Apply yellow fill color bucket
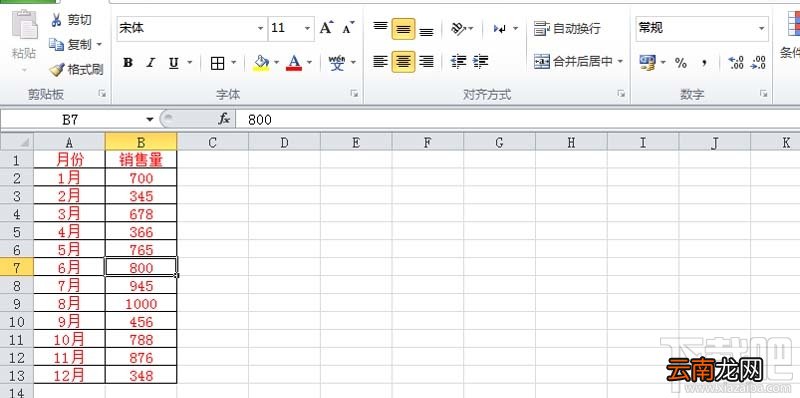The image size is (800, 398). click(x=261, y=63)
